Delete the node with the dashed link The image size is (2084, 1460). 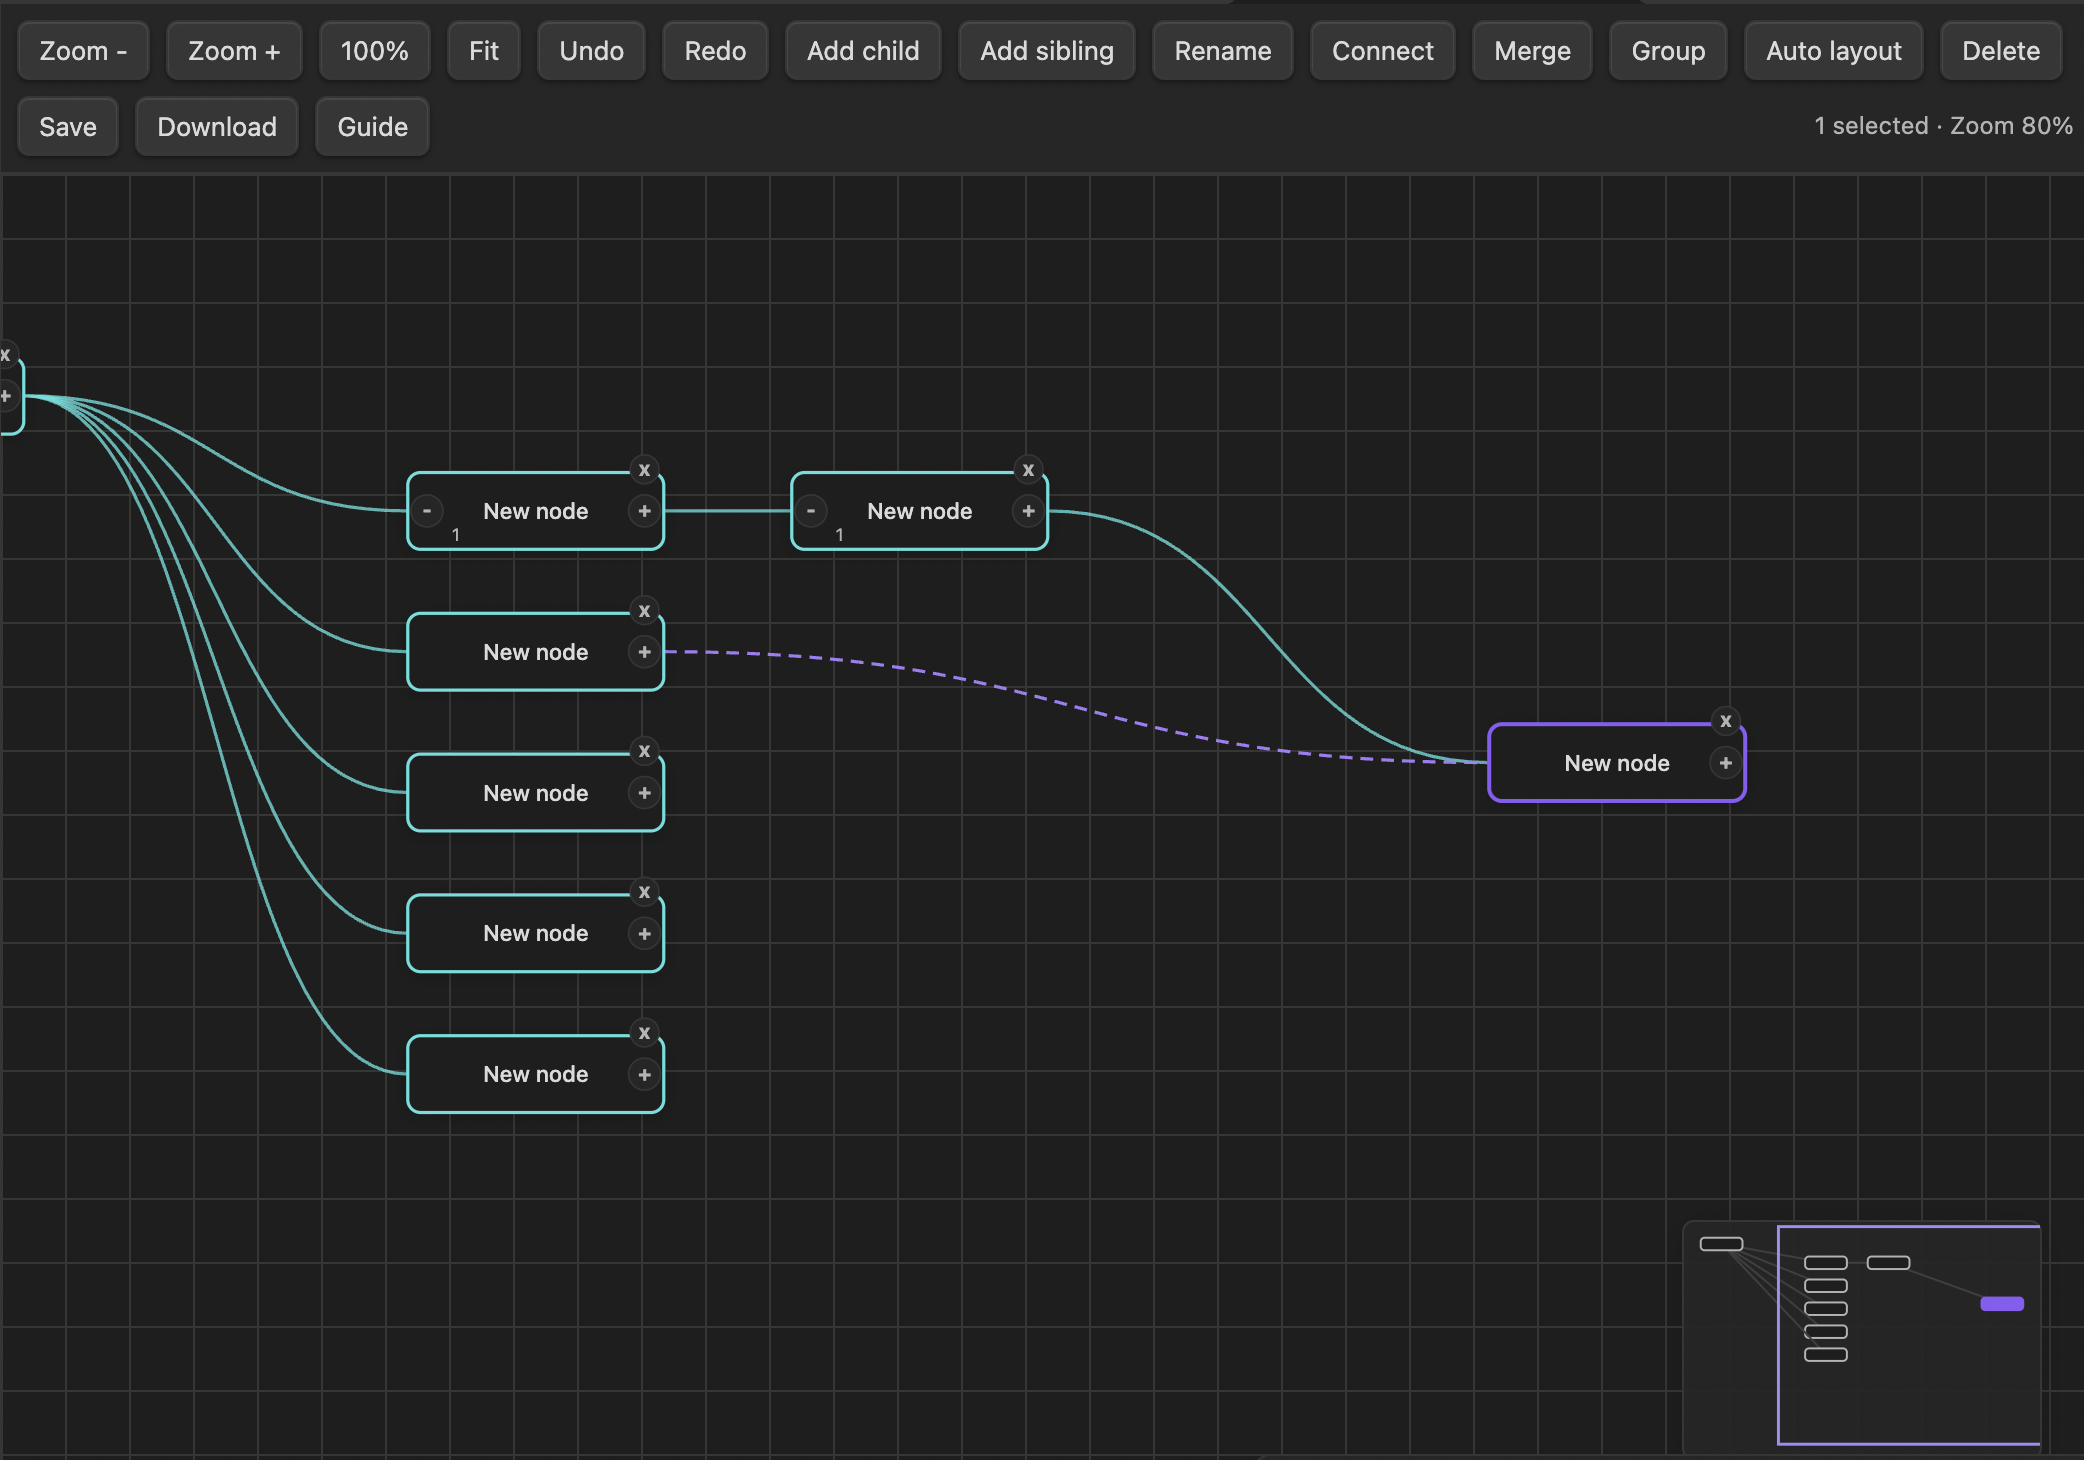[644, 611]
